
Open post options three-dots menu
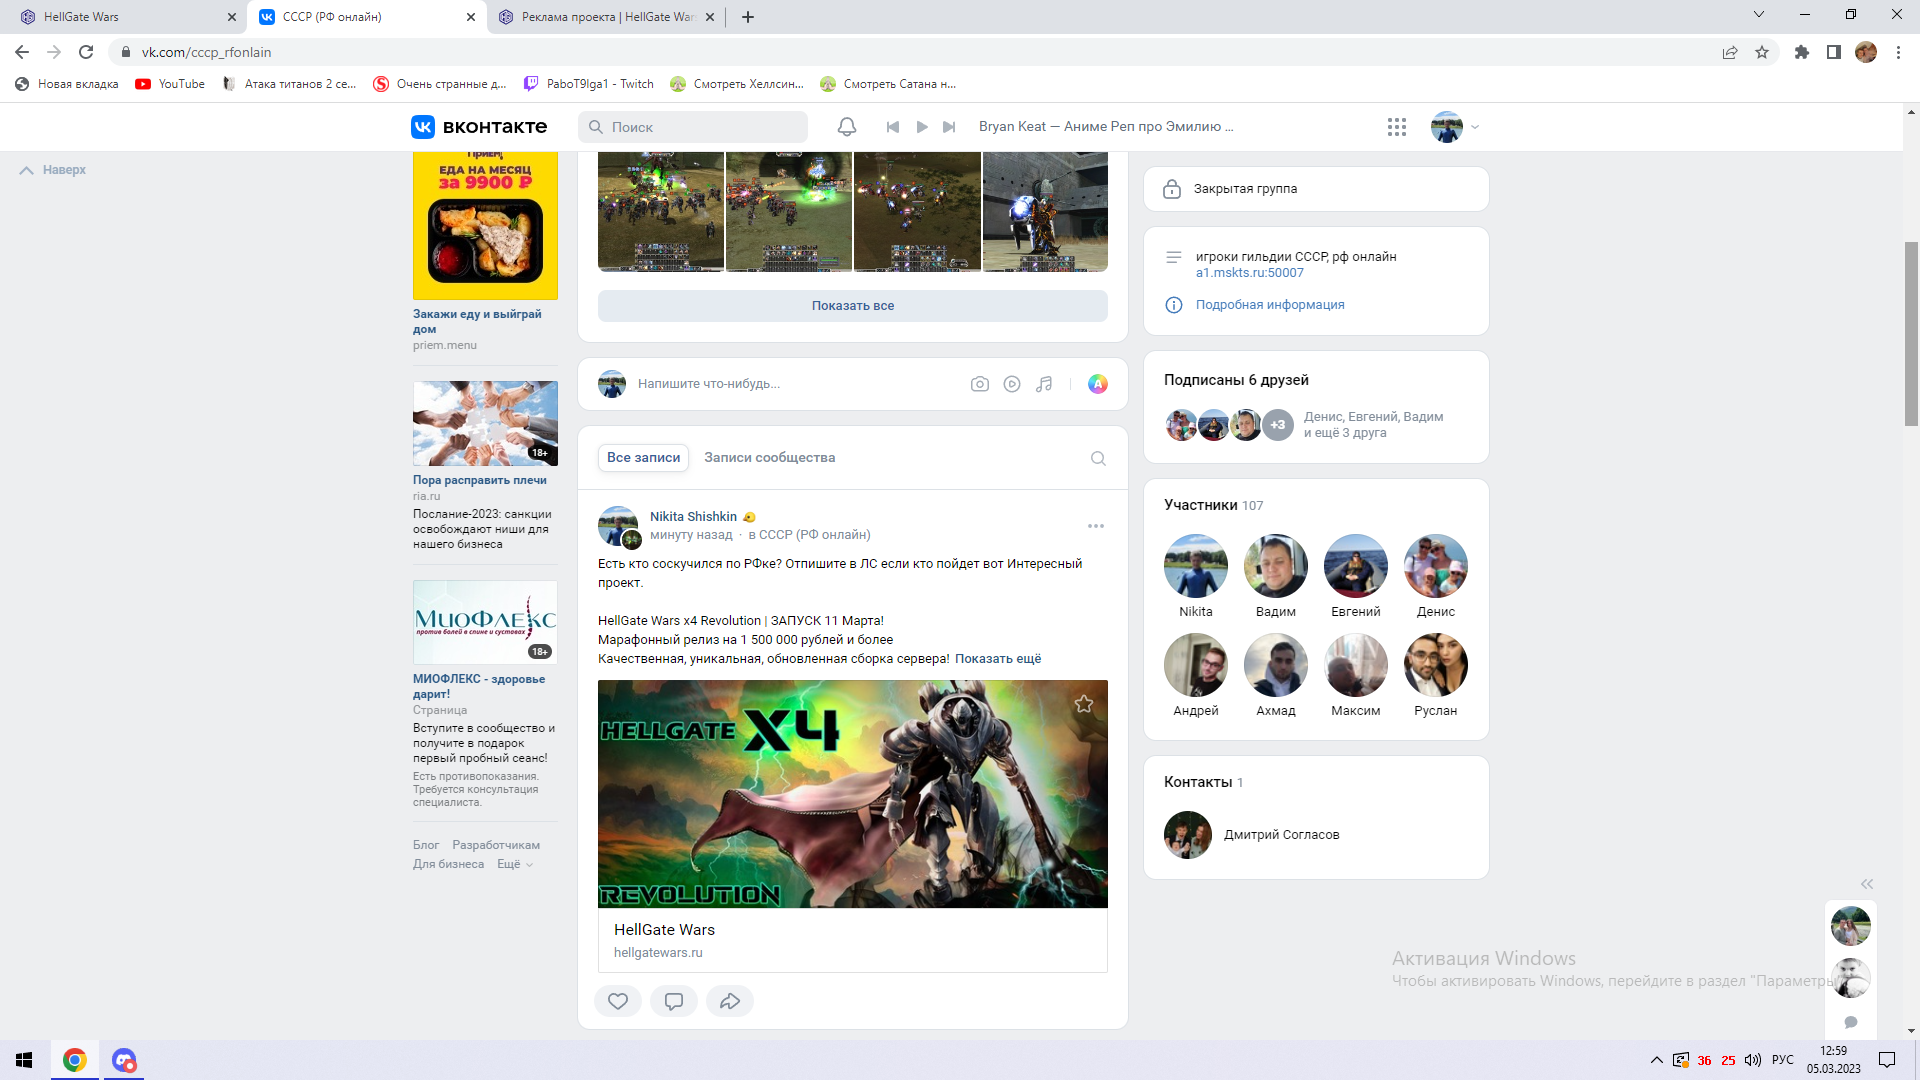click(1096, 526)
